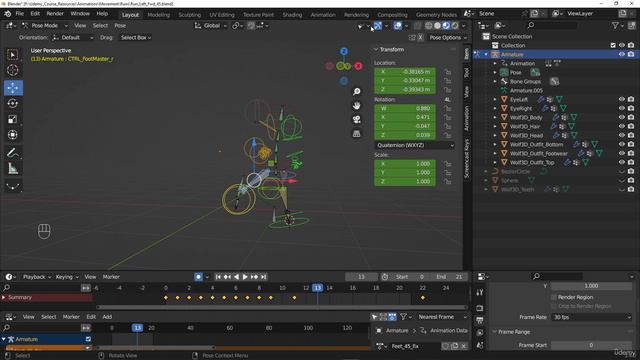Jump to the start frame
The height and width of the screenshot is (360, 640).
218,277
